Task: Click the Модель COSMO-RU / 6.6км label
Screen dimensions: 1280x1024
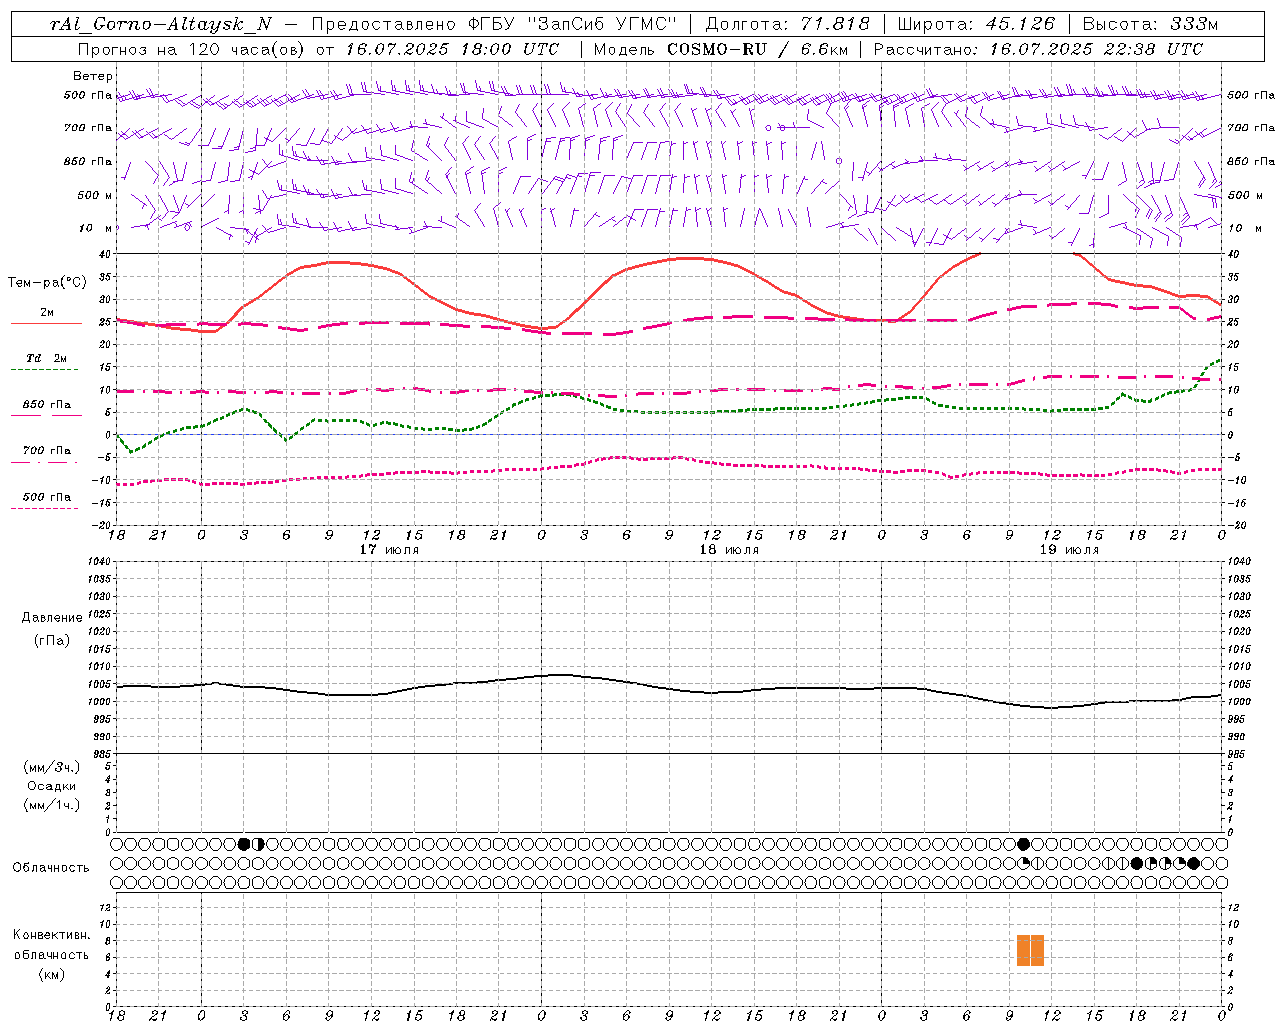Action: click(x=721, y=49)
